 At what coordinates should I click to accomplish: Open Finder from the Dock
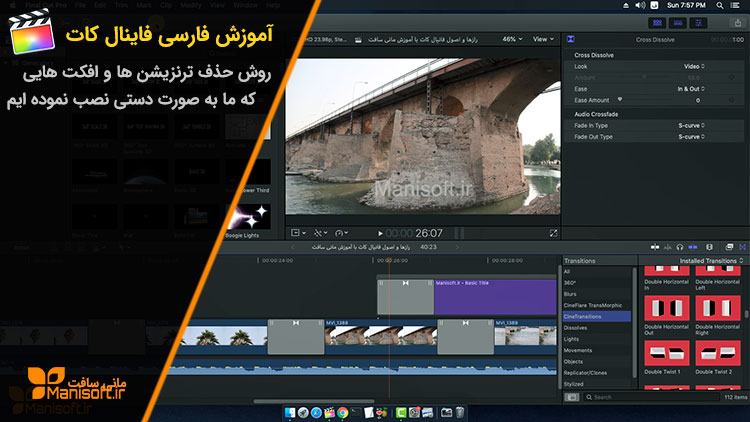pyautogui.click(x=290, y=412)
